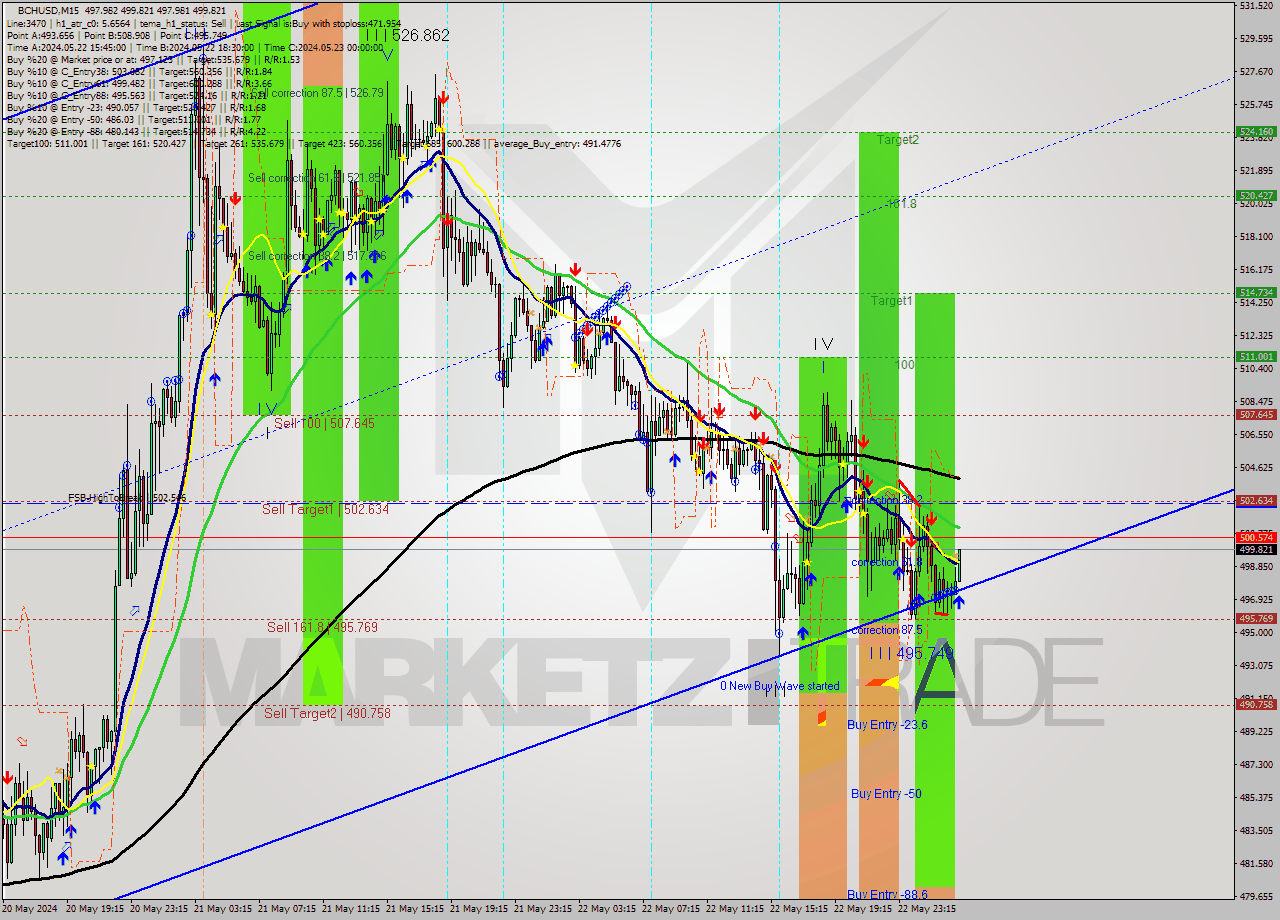Select the 'Buy Entry -50' label
The width and height of the screenshot is (1280, 920).
click(886, 793)
